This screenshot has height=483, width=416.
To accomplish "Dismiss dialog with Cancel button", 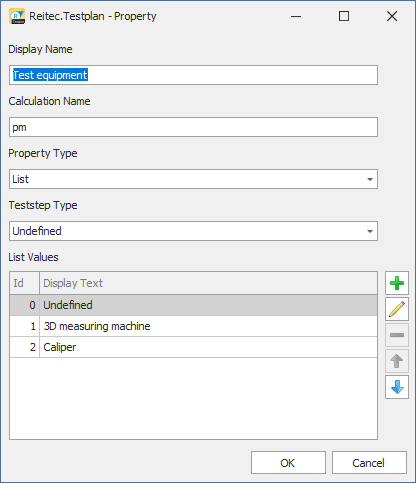I will [x=369, y=463].
